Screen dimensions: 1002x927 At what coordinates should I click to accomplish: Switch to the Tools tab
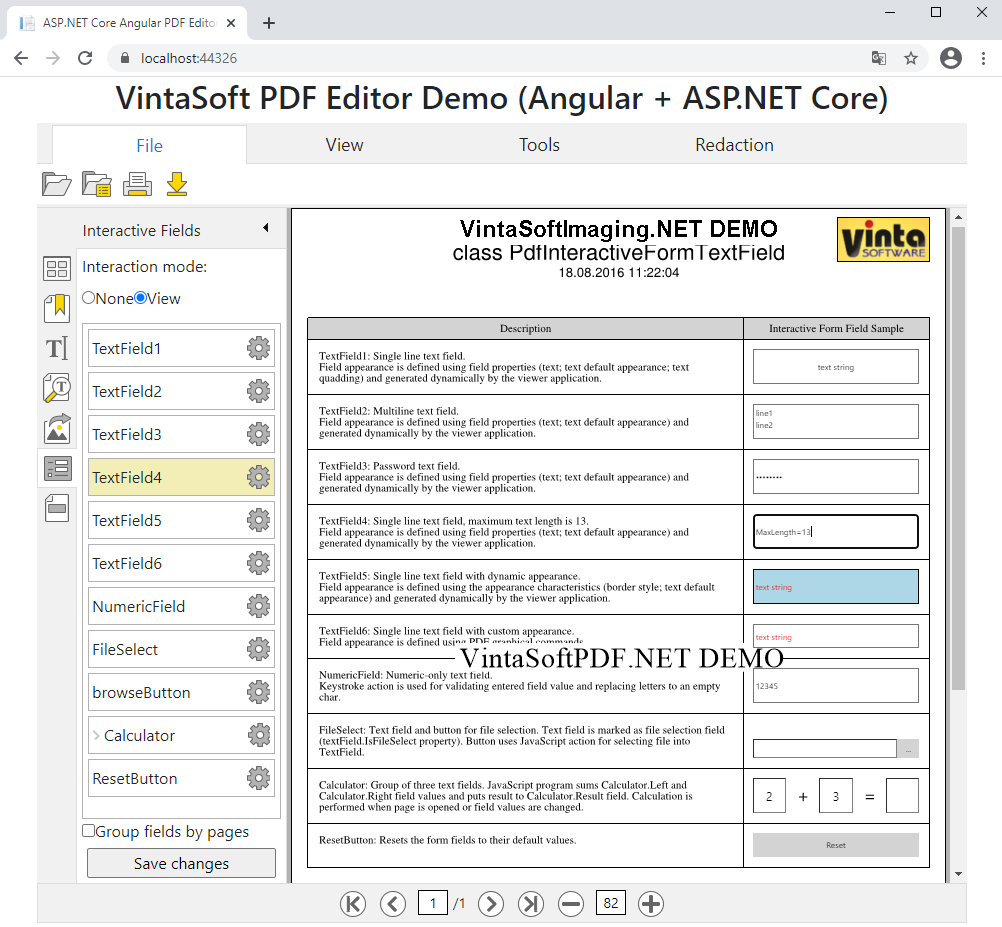tap(539, 145)
